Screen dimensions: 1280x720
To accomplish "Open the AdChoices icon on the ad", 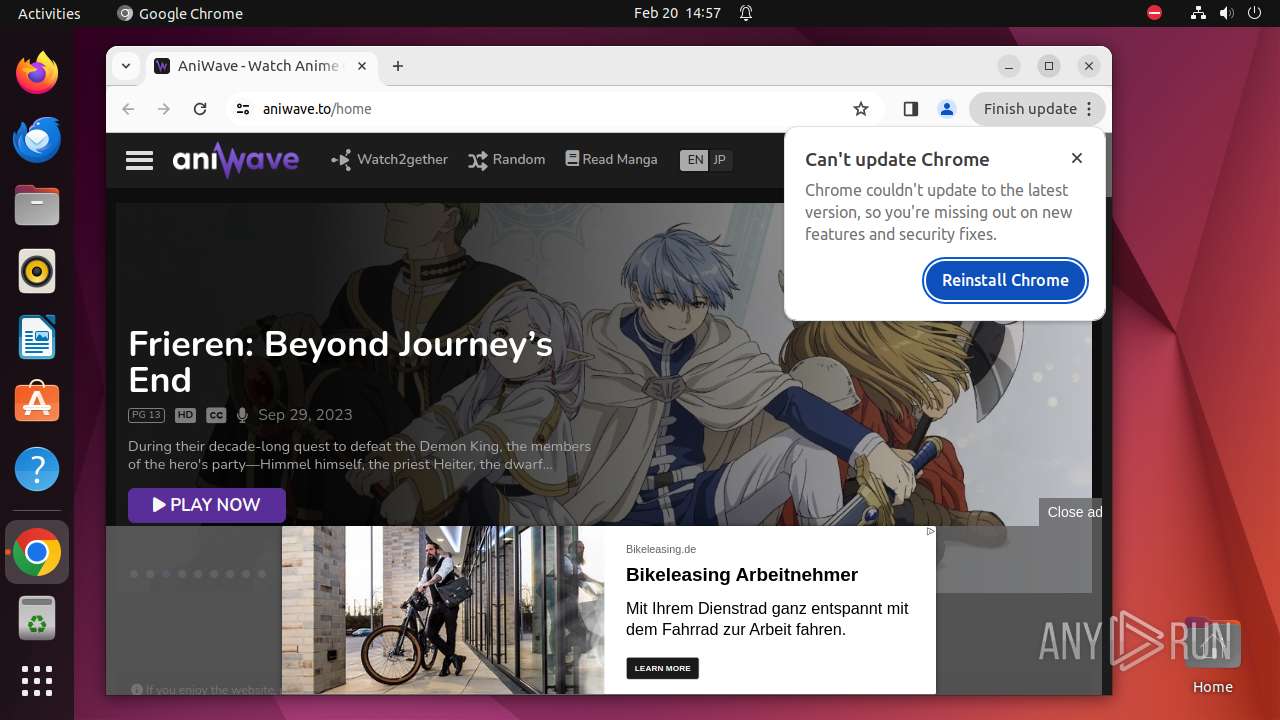I will point(930,532).
